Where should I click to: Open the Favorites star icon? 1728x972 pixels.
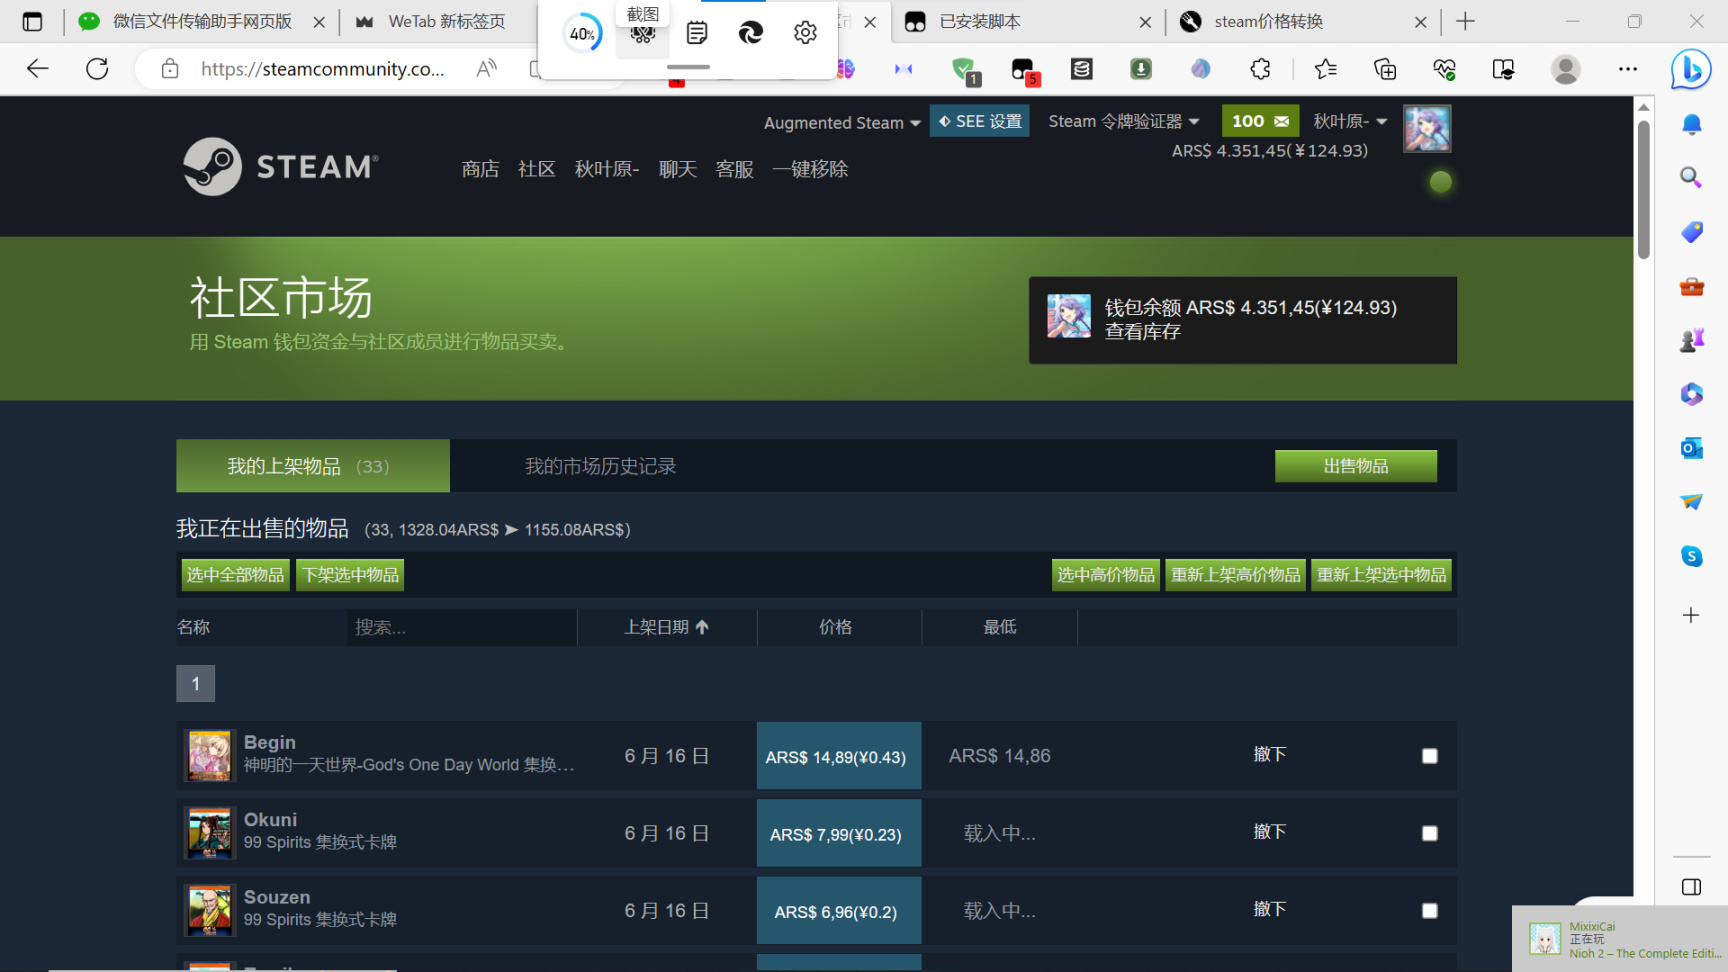1325,69
